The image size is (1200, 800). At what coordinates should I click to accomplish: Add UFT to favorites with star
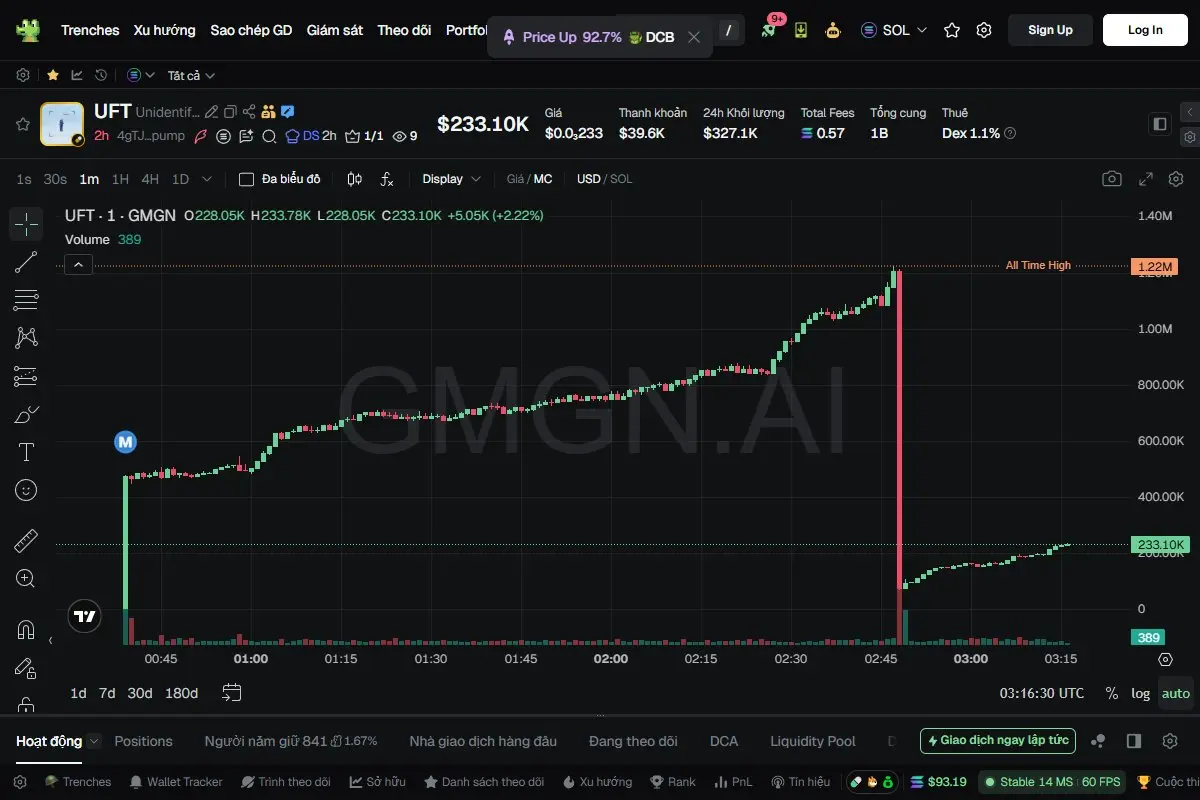[x=22, y=124]
